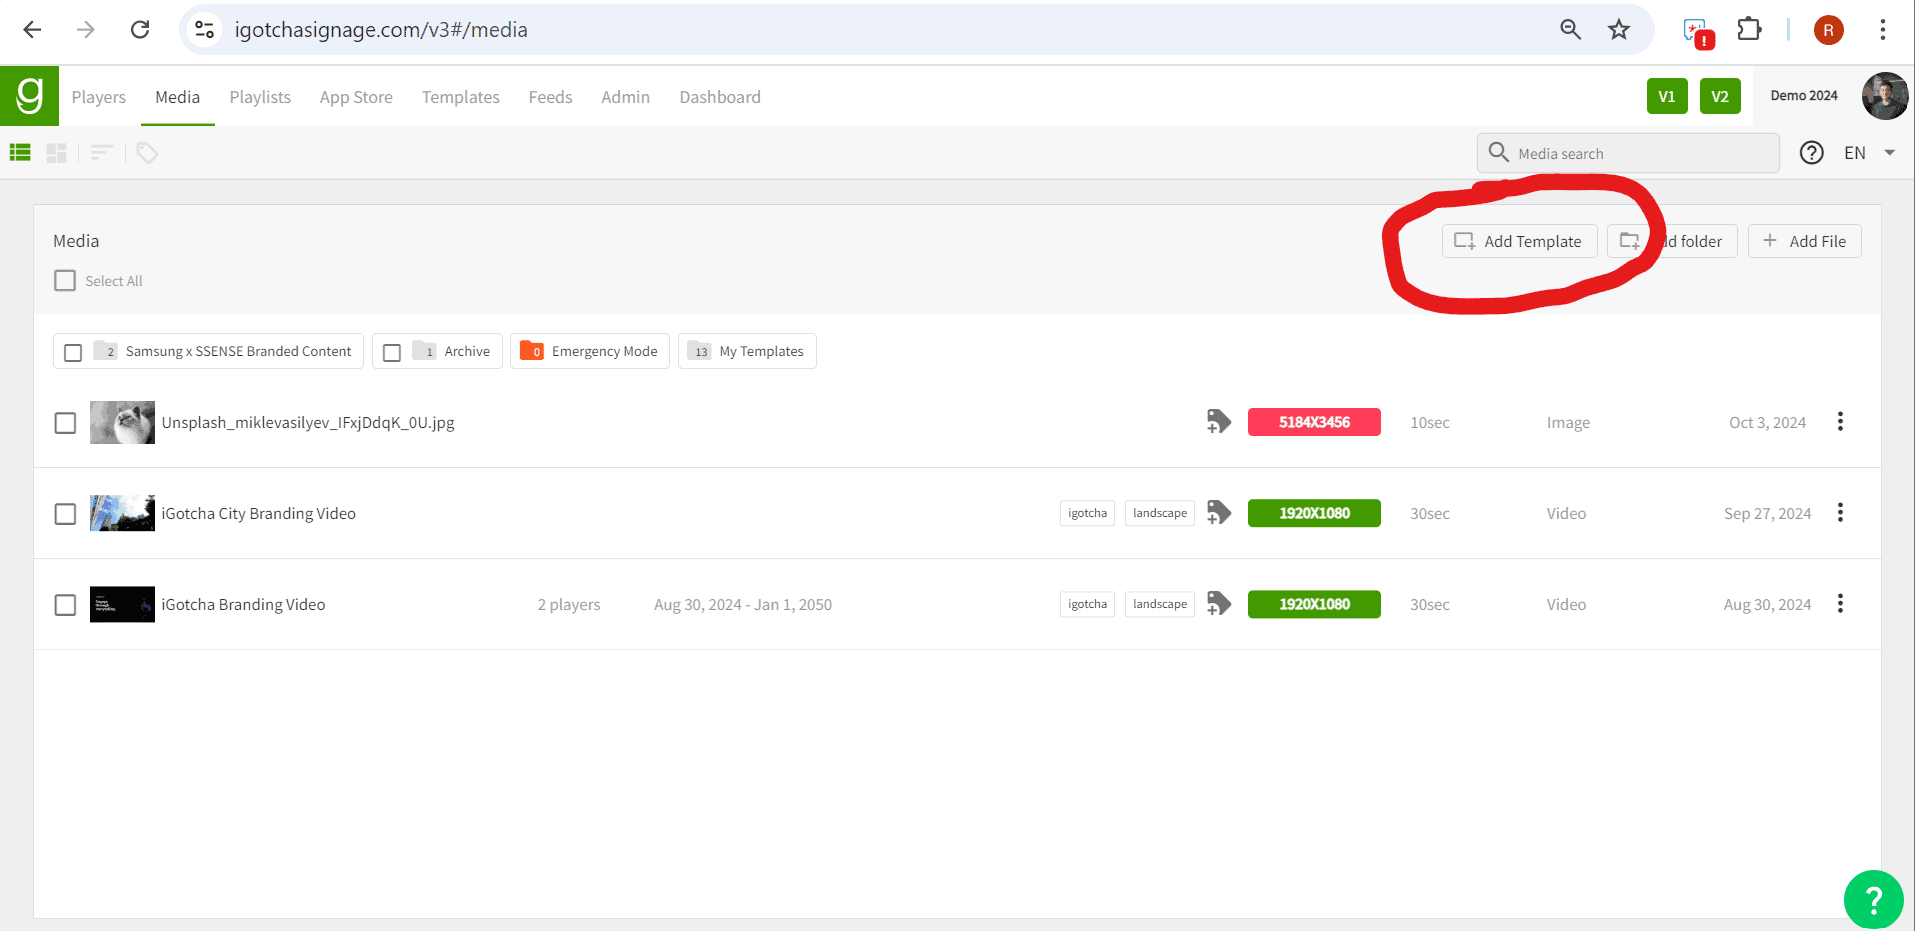Screen dimensions: 1915x931
Task: Open the help circle icon near language
Action: (1811, 153)
